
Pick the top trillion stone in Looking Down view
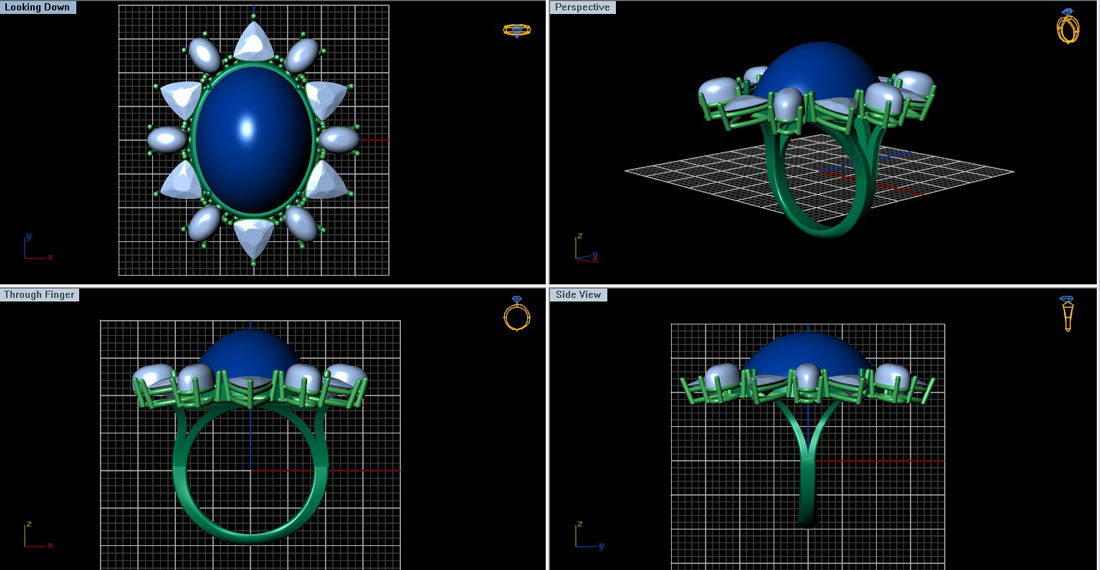tap(253, 43)
